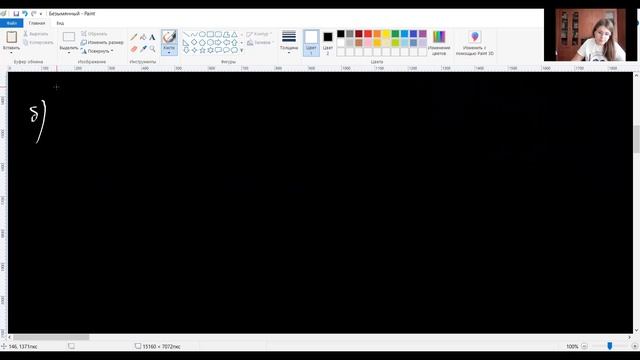Activate Color 2 background selector

tap(328, 43)
